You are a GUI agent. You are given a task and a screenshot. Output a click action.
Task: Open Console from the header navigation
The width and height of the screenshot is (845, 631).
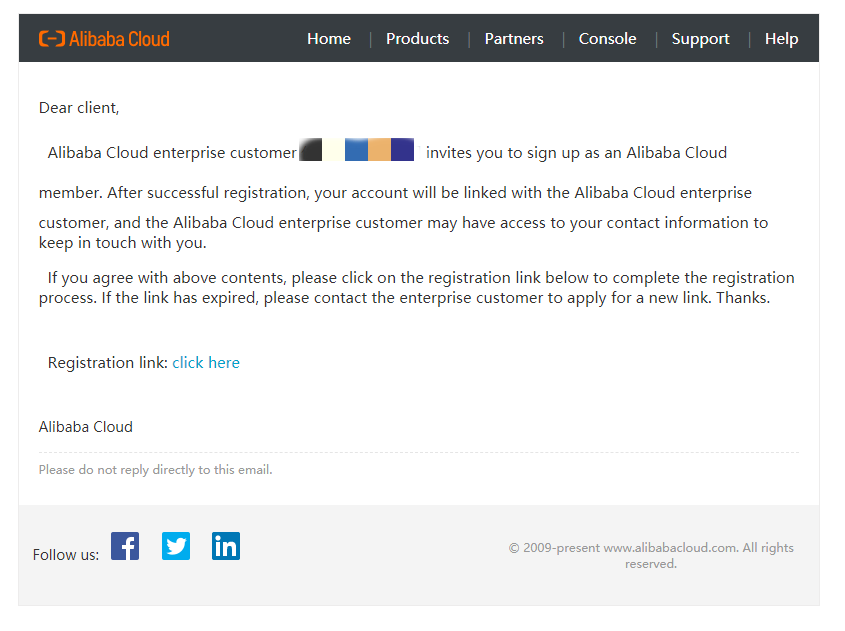pos(607,39)
